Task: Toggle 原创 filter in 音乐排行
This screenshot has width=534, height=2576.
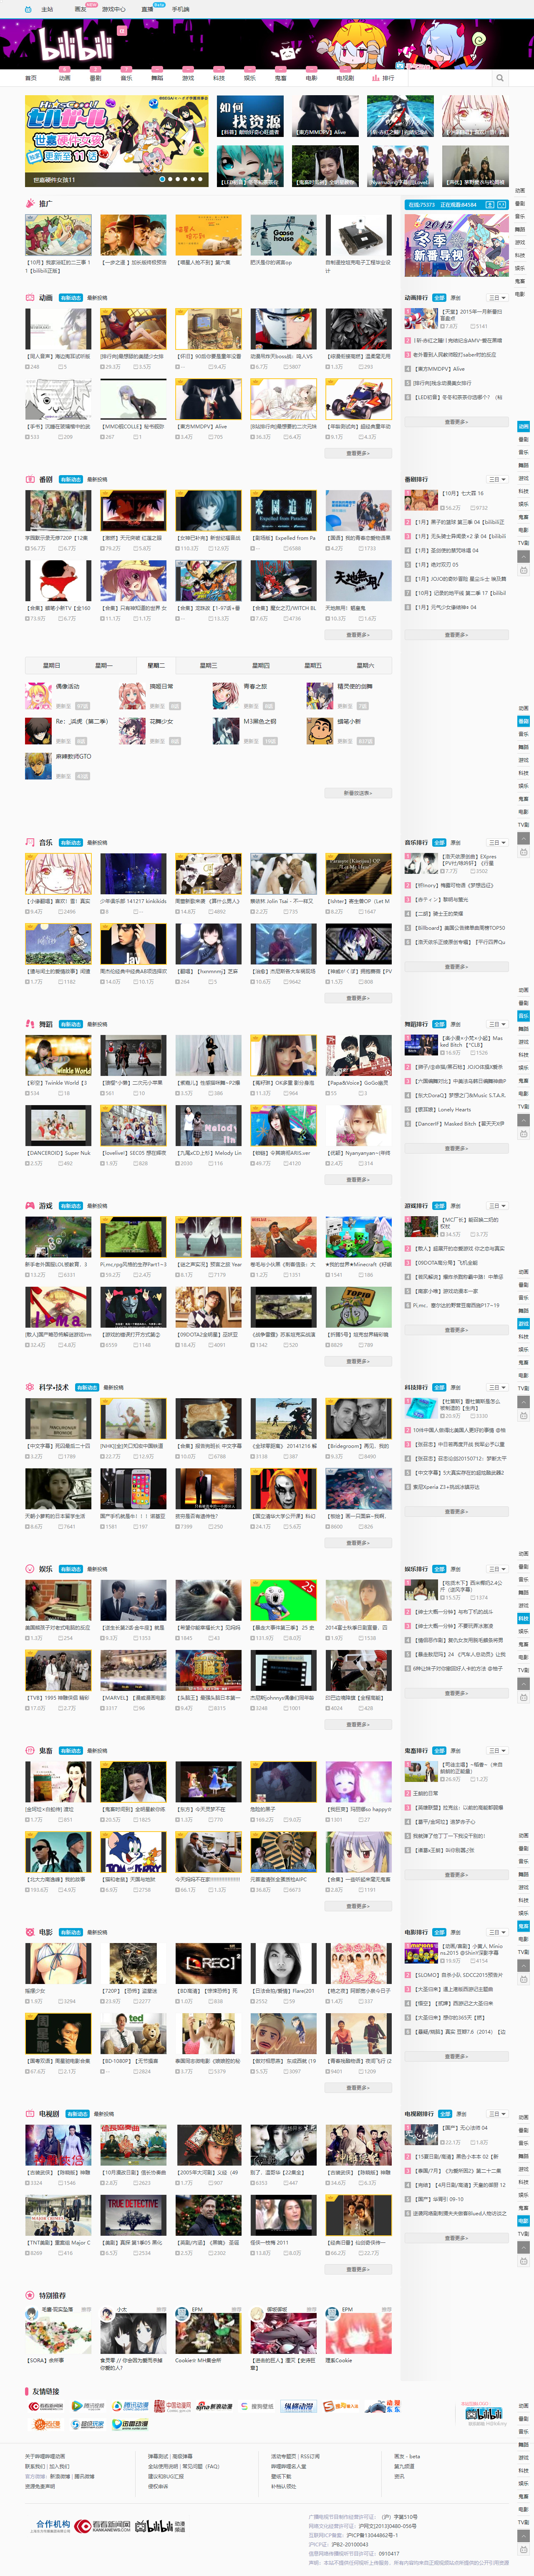Action: pos(456,843)
